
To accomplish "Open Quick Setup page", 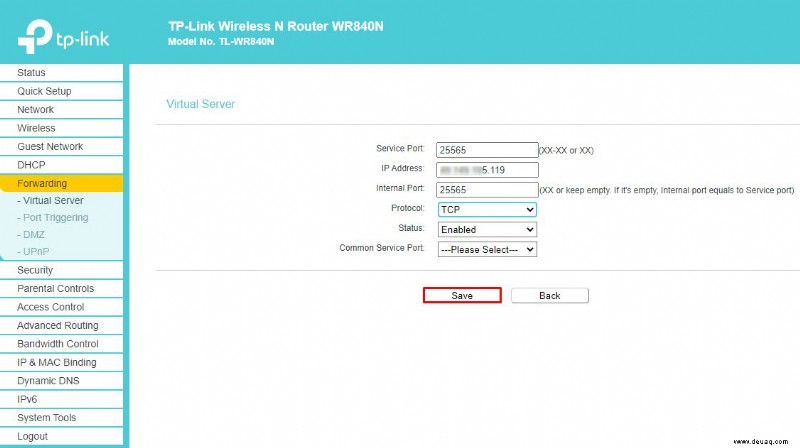I will tap(61, 91).
